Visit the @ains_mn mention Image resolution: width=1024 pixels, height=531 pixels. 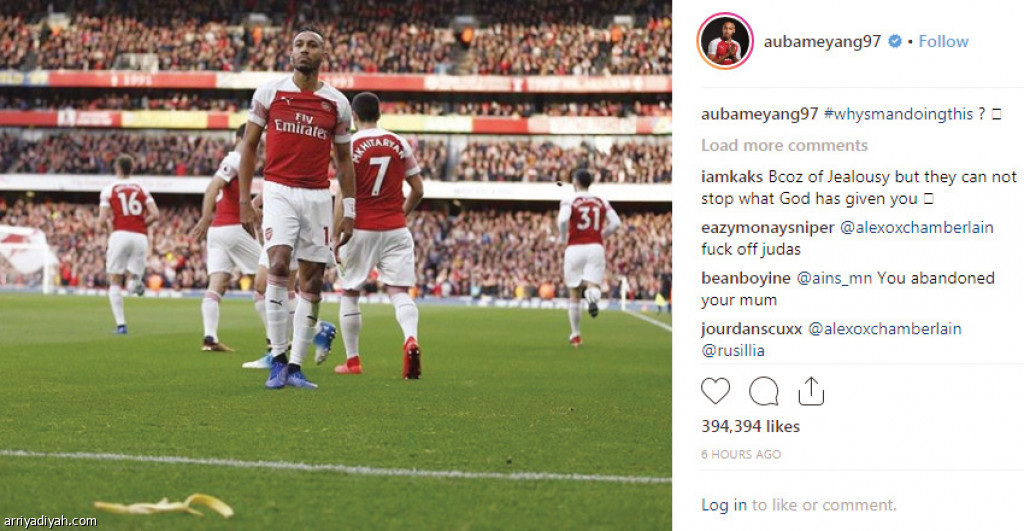834,278
